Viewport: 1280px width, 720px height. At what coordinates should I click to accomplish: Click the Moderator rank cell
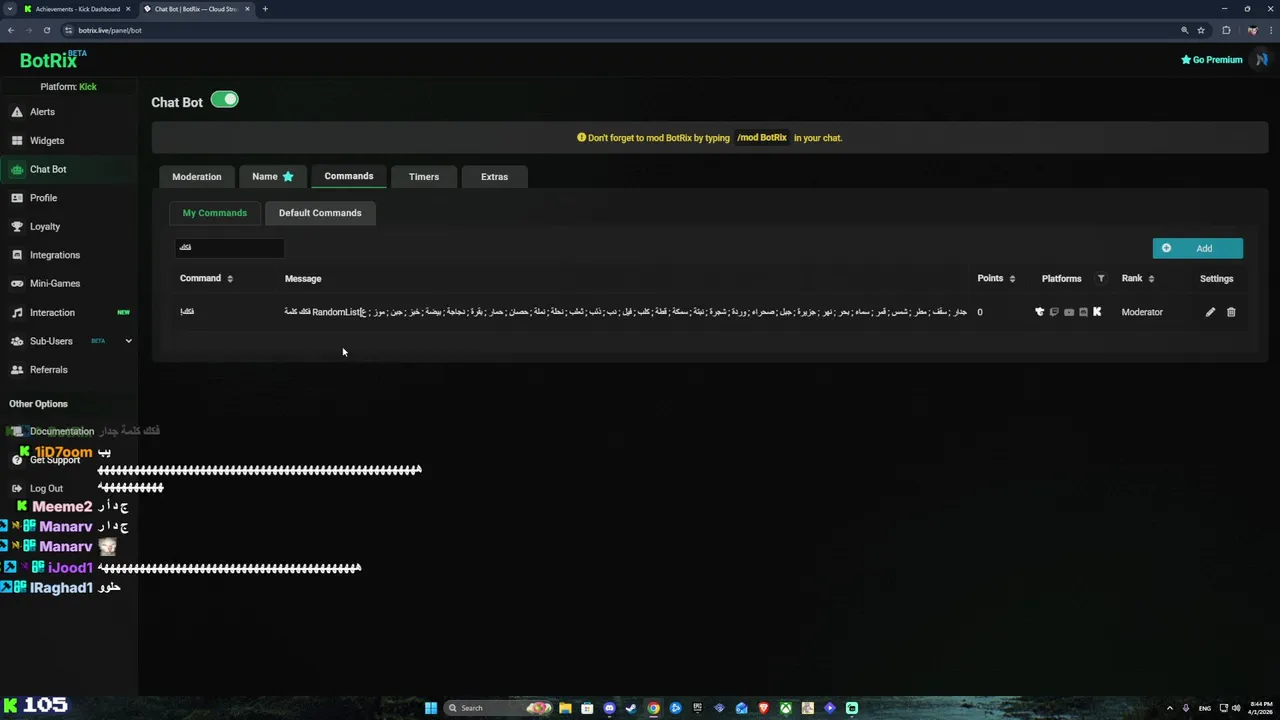click(x=1142, y=312)
